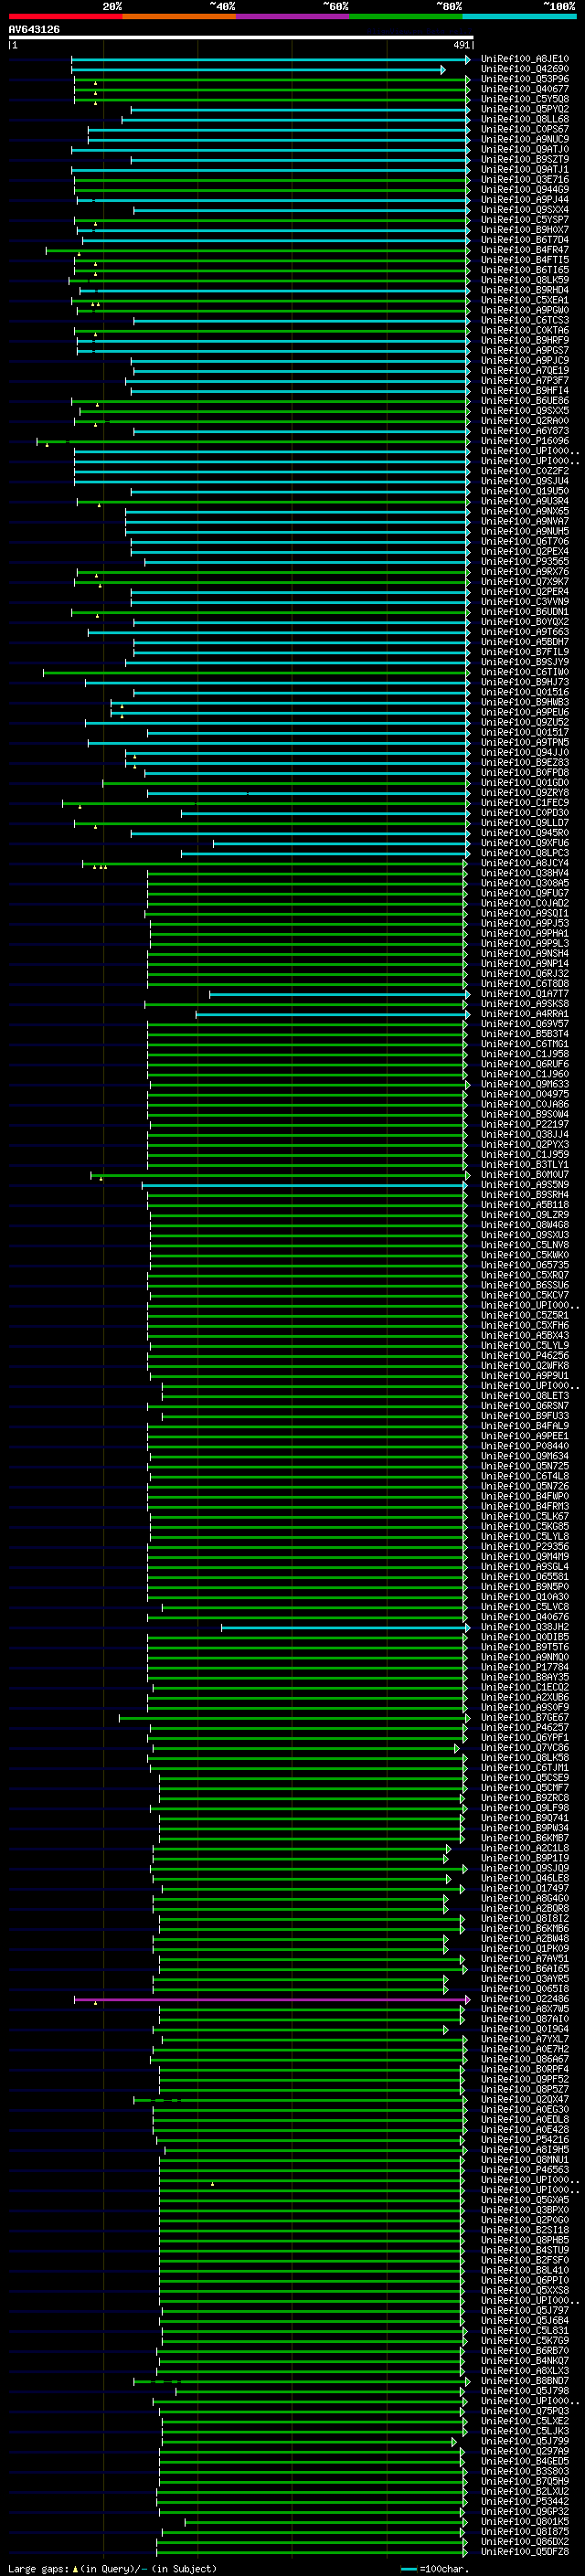The image size is (585, 2576).
Task: Click UniRef100_B6UE86 label
Action: (x=525, y=401)
